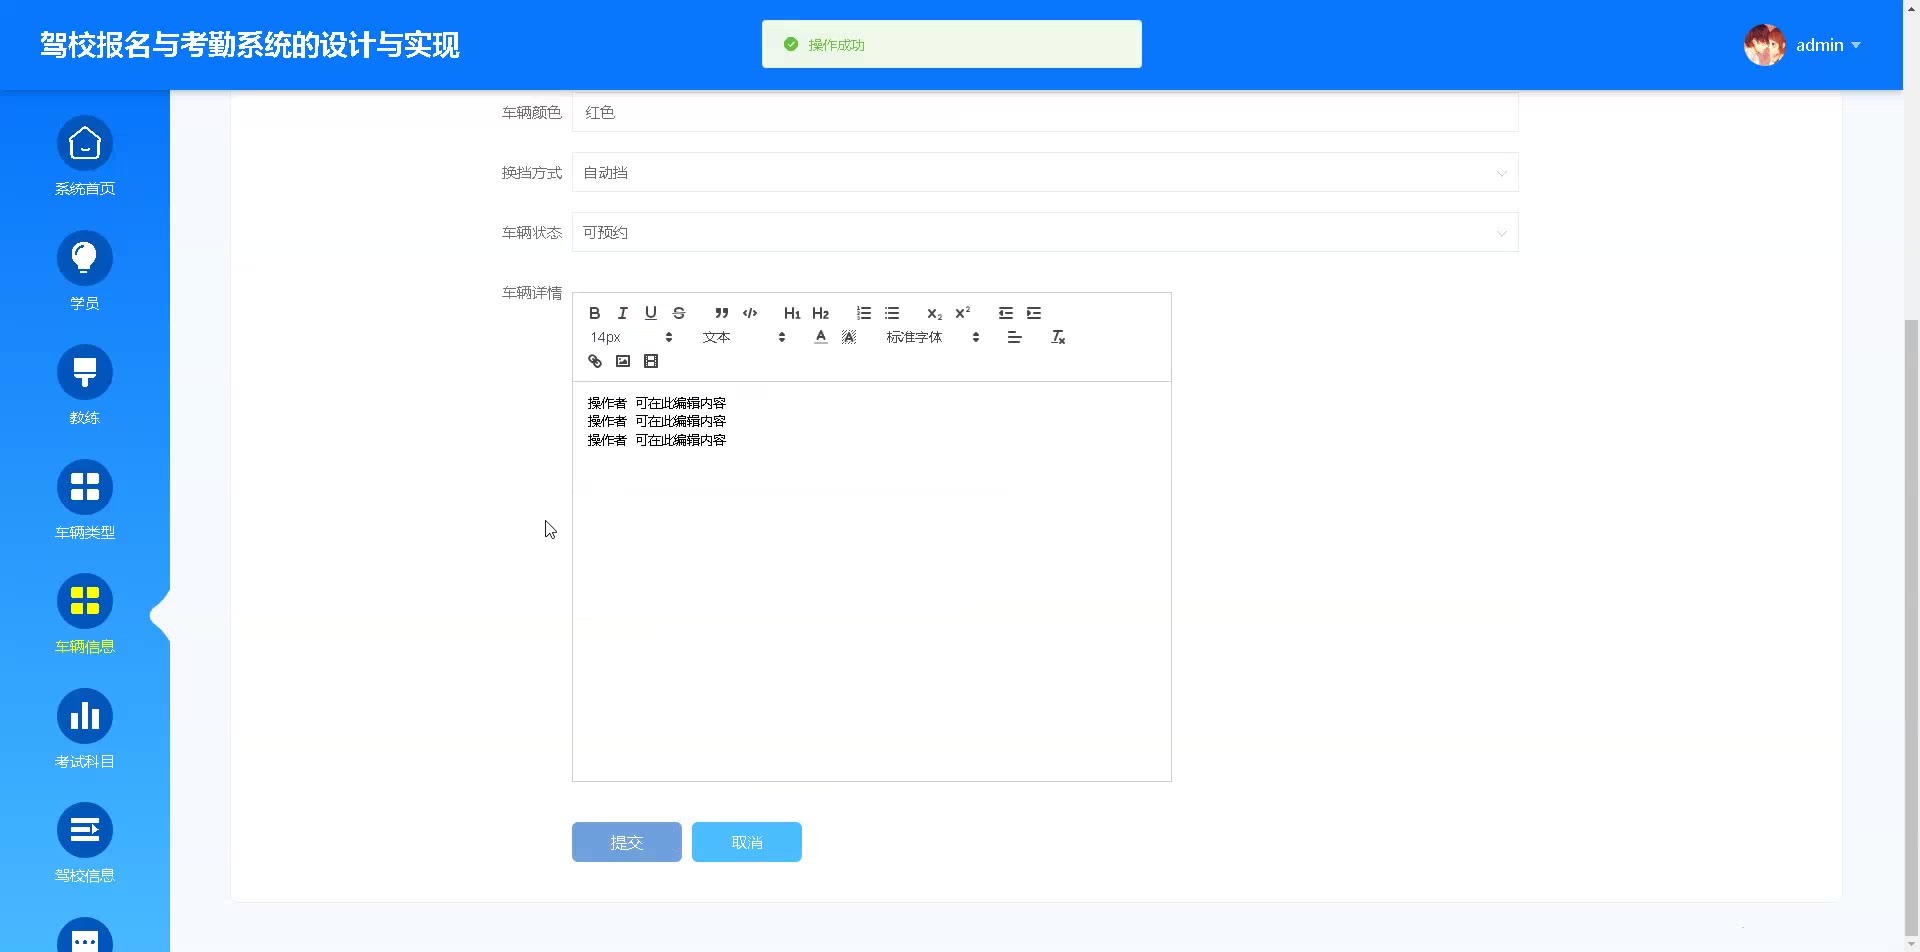Apply Heading 1 style
The height and width of the screenshot is (952, 1920).
pyautogui.click(x=792, y=313)
